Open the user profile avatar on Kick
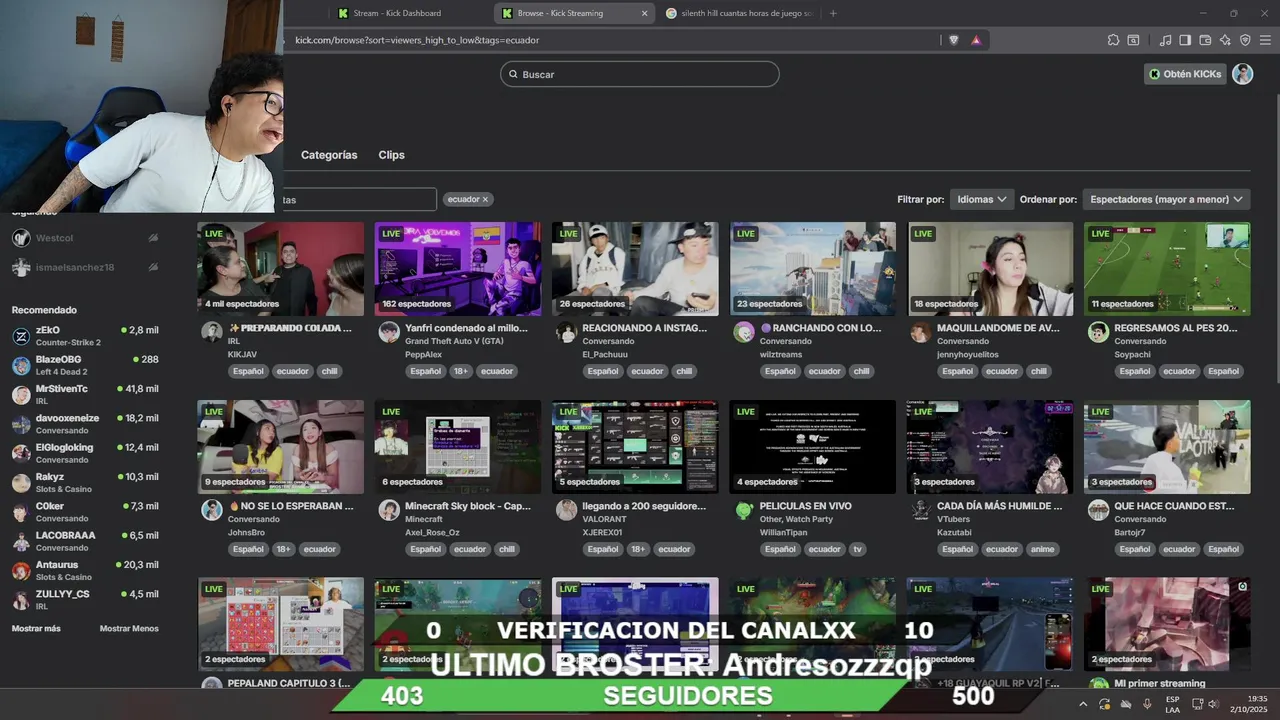The height and width of the screenshot is (720, 1280). [1242, 74]
